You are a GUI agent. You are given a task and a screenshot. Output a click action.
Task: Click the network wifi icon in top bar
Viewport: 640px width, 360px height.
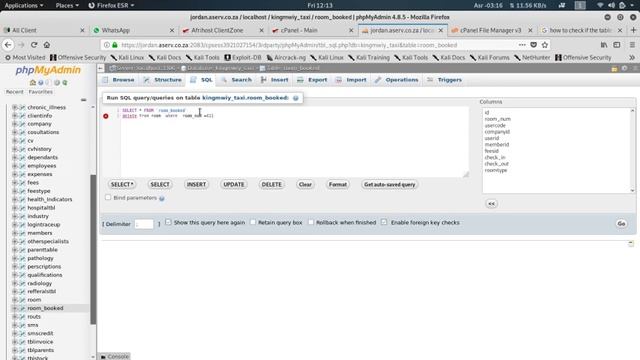point(600,5)
